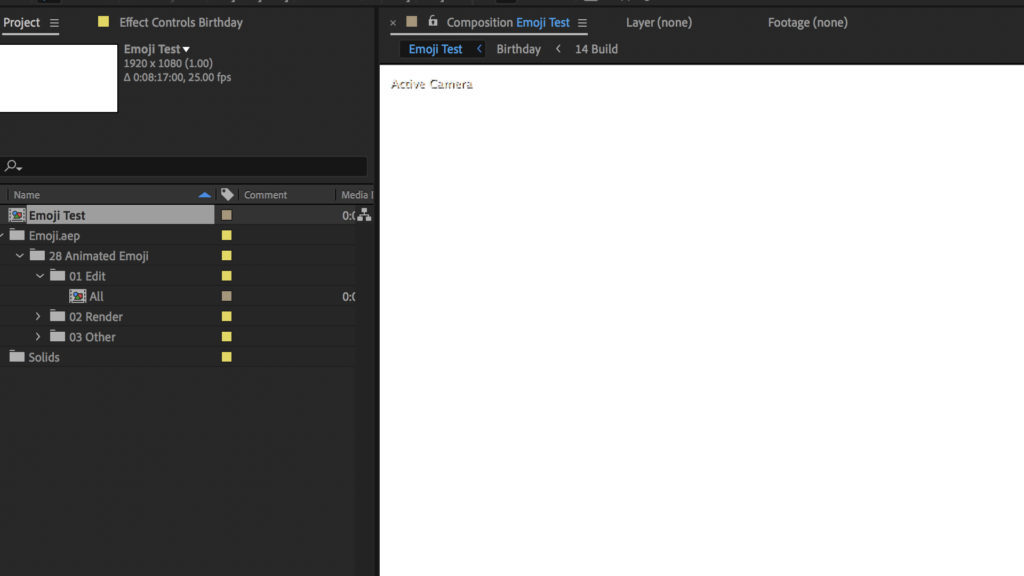Screen dimensions: 1024x576
Task: Click the search magnifier icon in Project panel
Action: [13, 166]
